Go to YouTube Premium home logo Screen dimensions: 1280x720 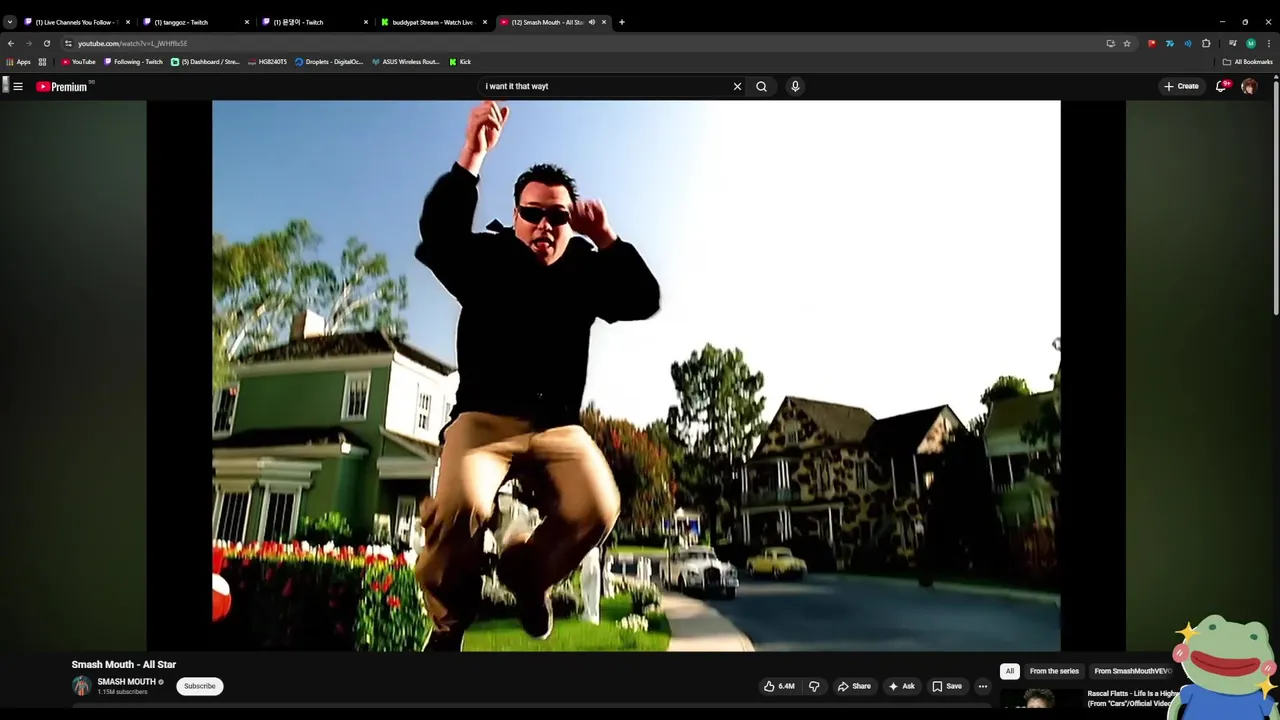(64, 87)
